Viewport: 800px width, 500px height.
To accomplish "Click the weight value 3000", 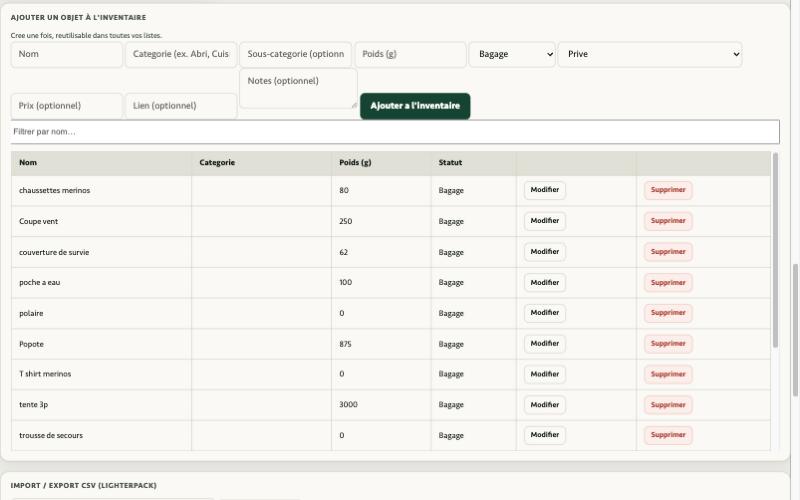I will pyautogui.click(x=348, y=405).
